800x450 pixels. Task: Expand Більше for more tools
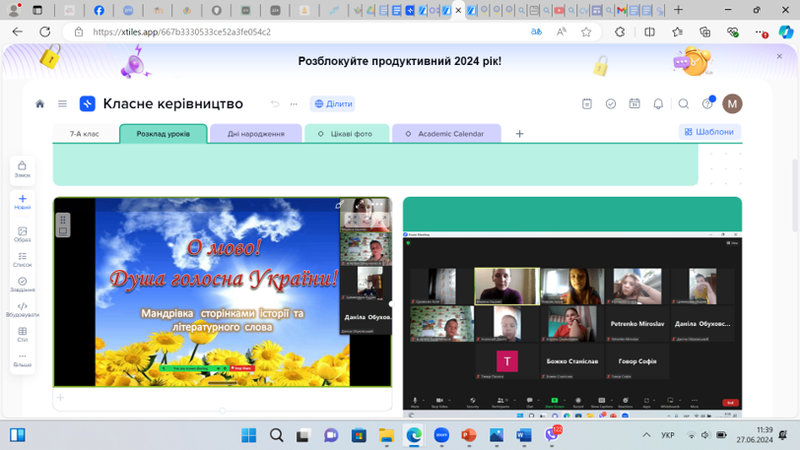point(22,359)
